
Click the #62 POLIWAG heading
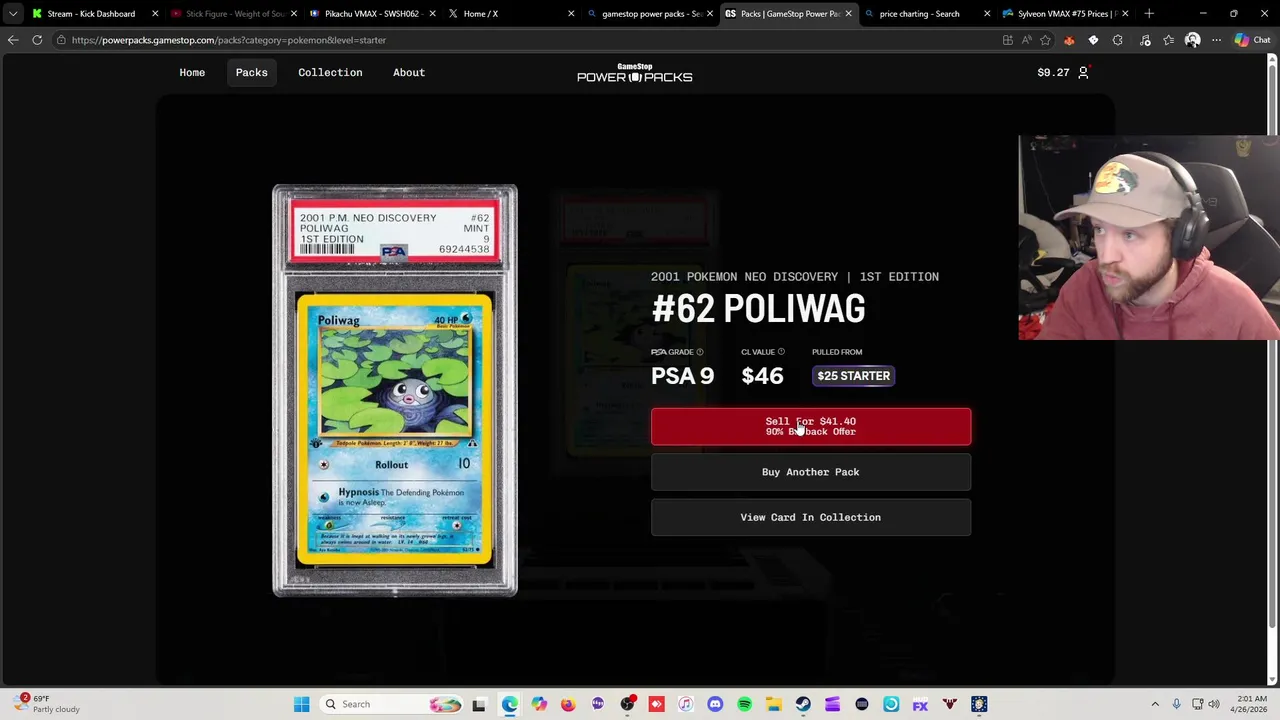(x=758, y=310)
